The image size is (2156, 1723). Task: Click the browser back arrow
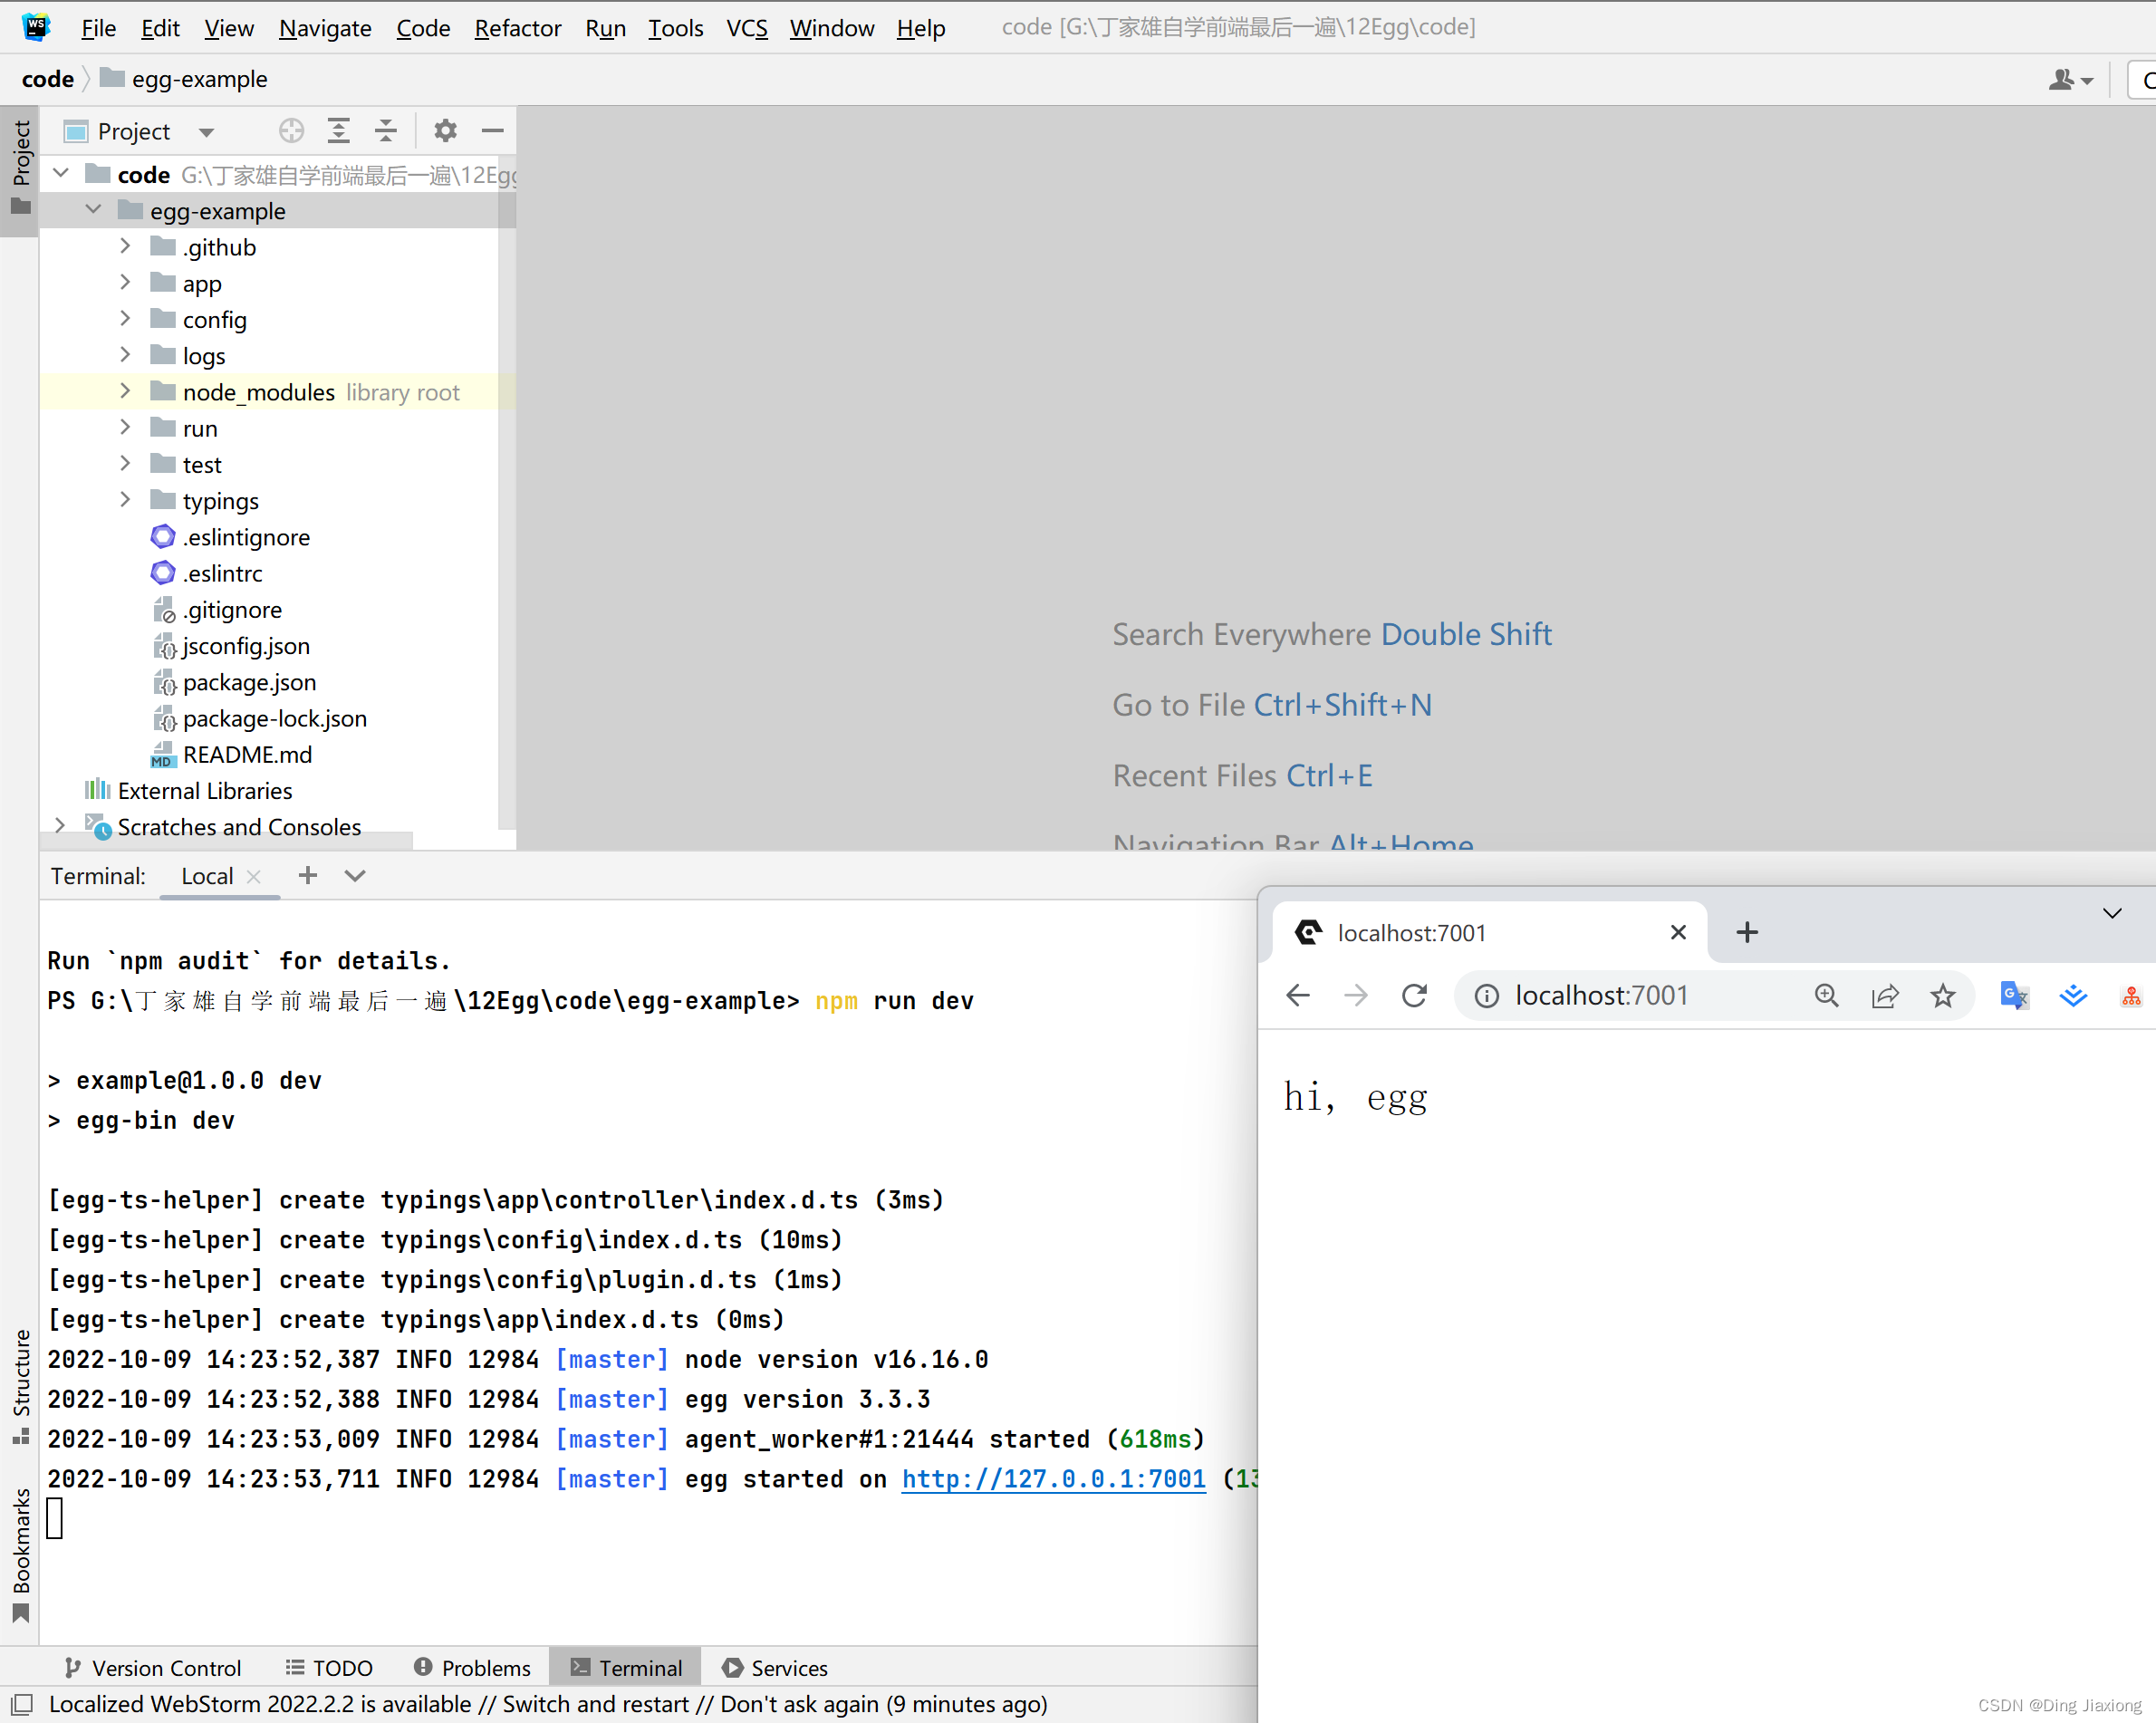coord(1298,995)
